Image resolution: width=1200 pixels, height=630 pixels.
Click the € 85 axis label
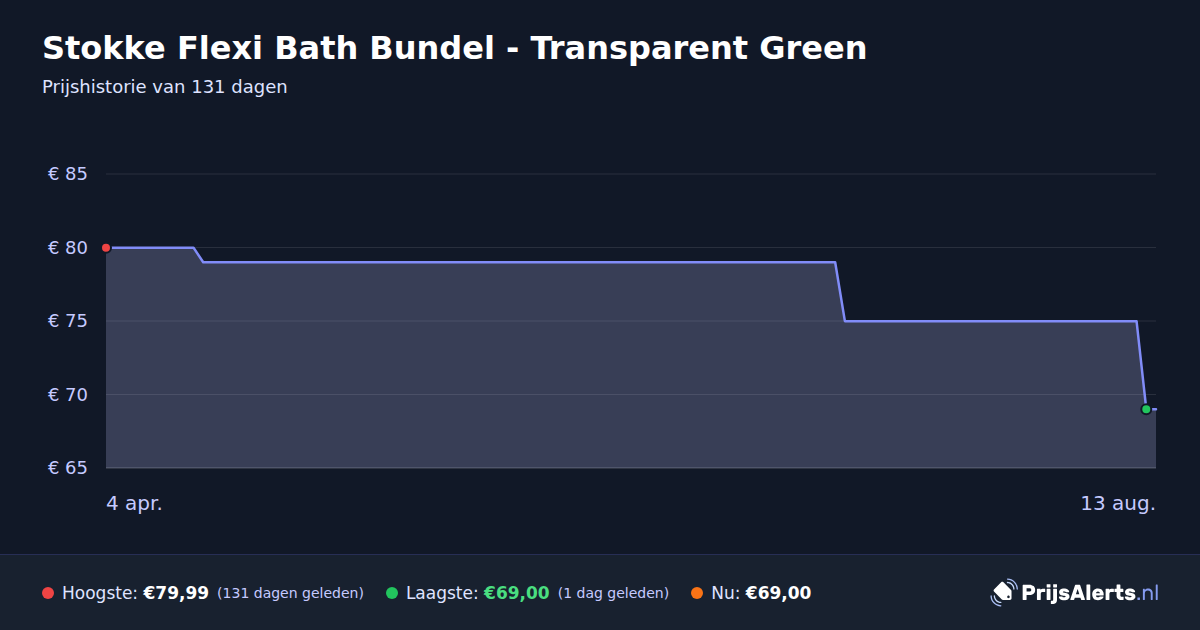[68, 174]
